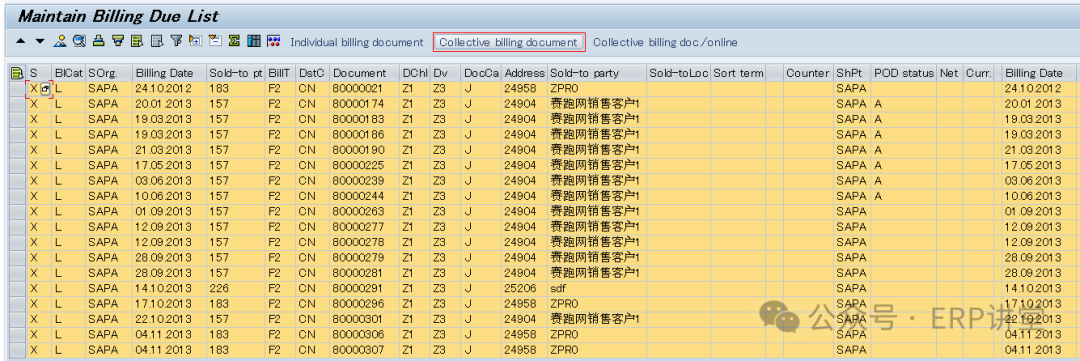Click the move-up triangle toolbar icon
Screen dimensions: 1080x361
click(20, 41)
